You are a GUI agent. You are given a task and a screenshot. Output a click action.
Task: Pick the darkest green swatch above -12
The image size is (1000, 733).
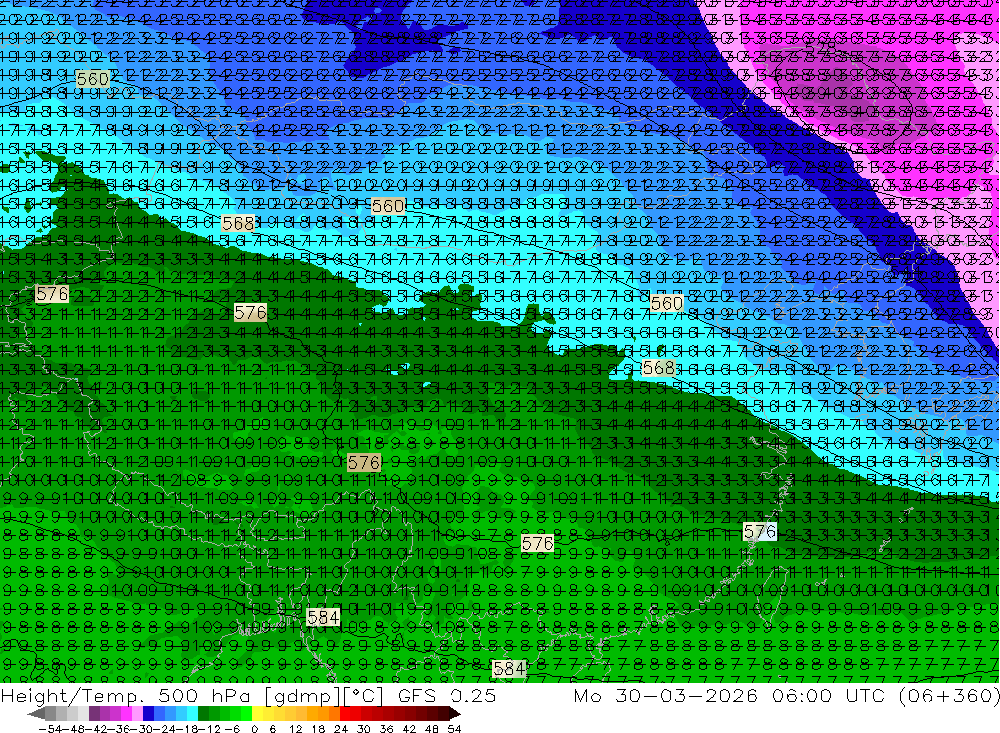pyautogui.click(x=203, y=714)
